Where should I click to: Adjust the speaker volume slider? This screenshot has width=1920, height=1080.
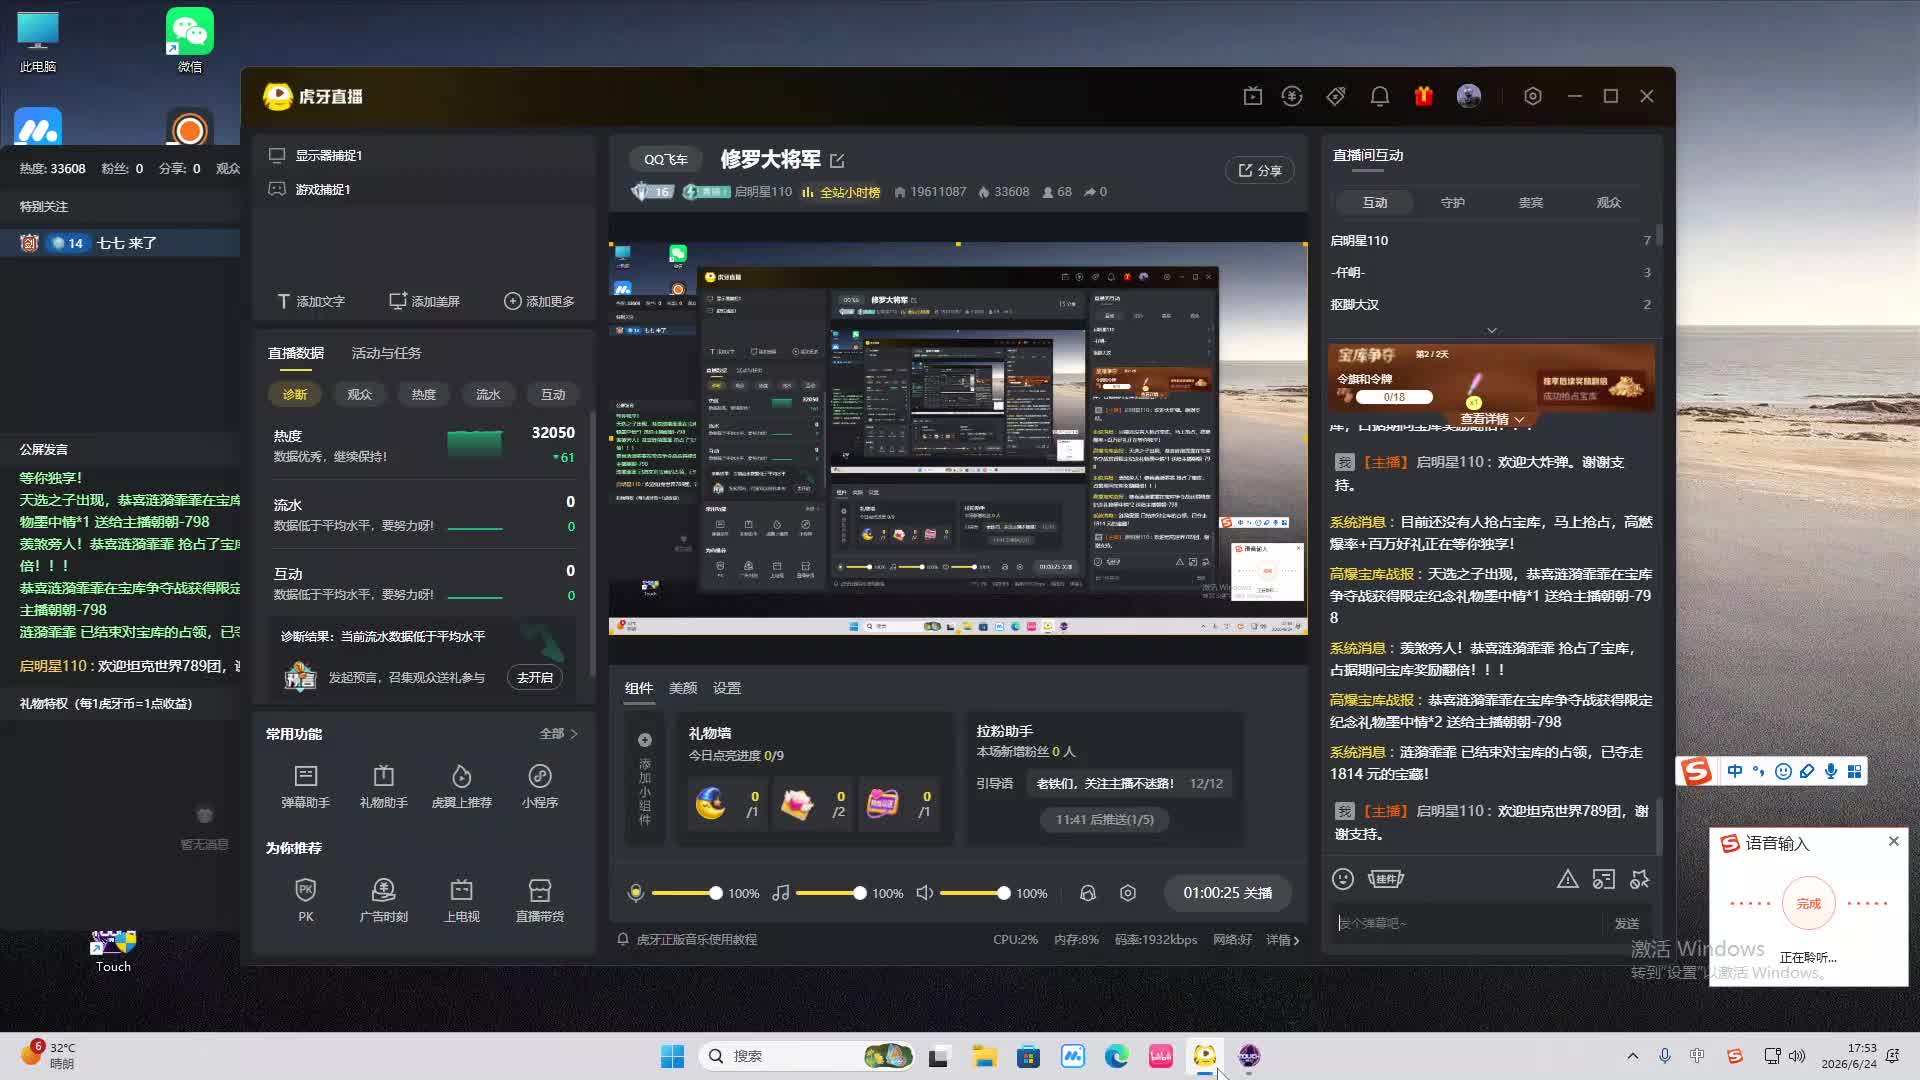(974, 893)
